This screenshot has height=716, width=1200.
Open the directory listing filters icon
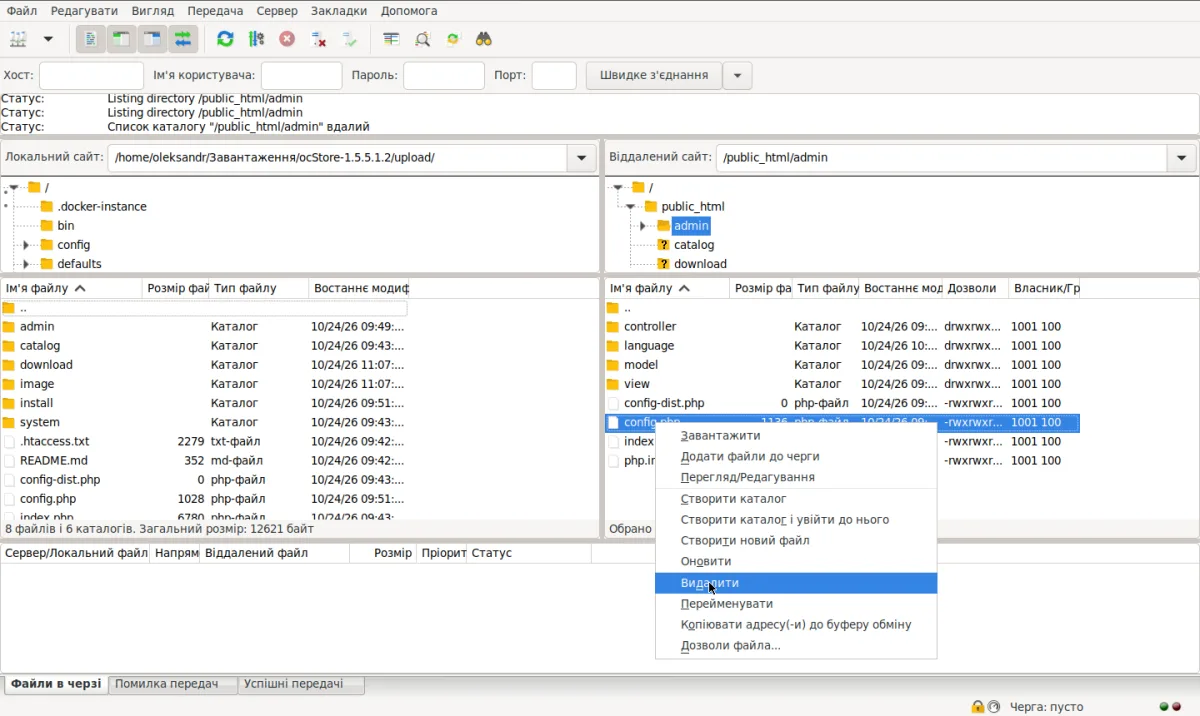tap(391, 39)
